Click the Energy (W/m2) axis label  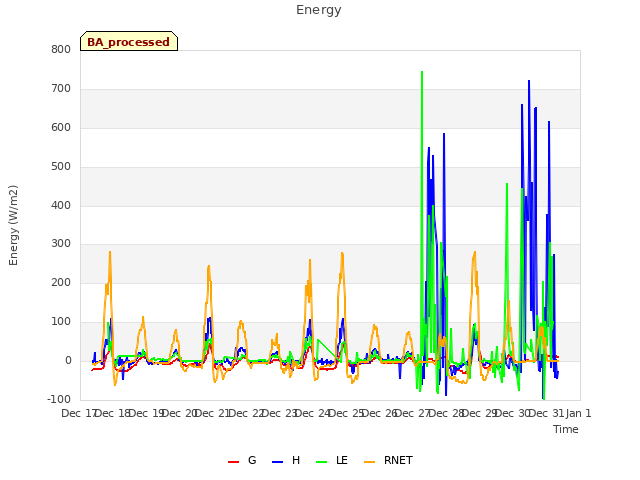[x=13, y=225]
